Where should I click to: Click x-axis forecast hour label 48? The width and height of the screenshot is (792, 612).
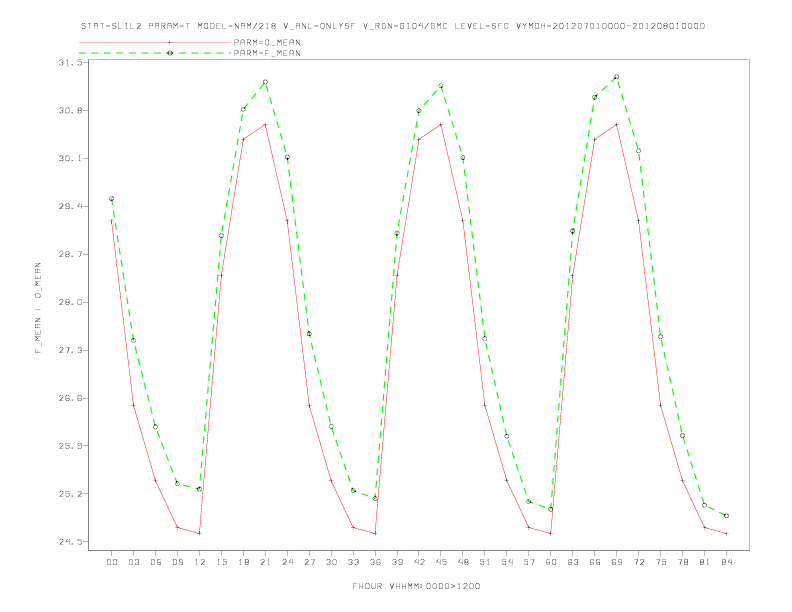pos(463,562)
